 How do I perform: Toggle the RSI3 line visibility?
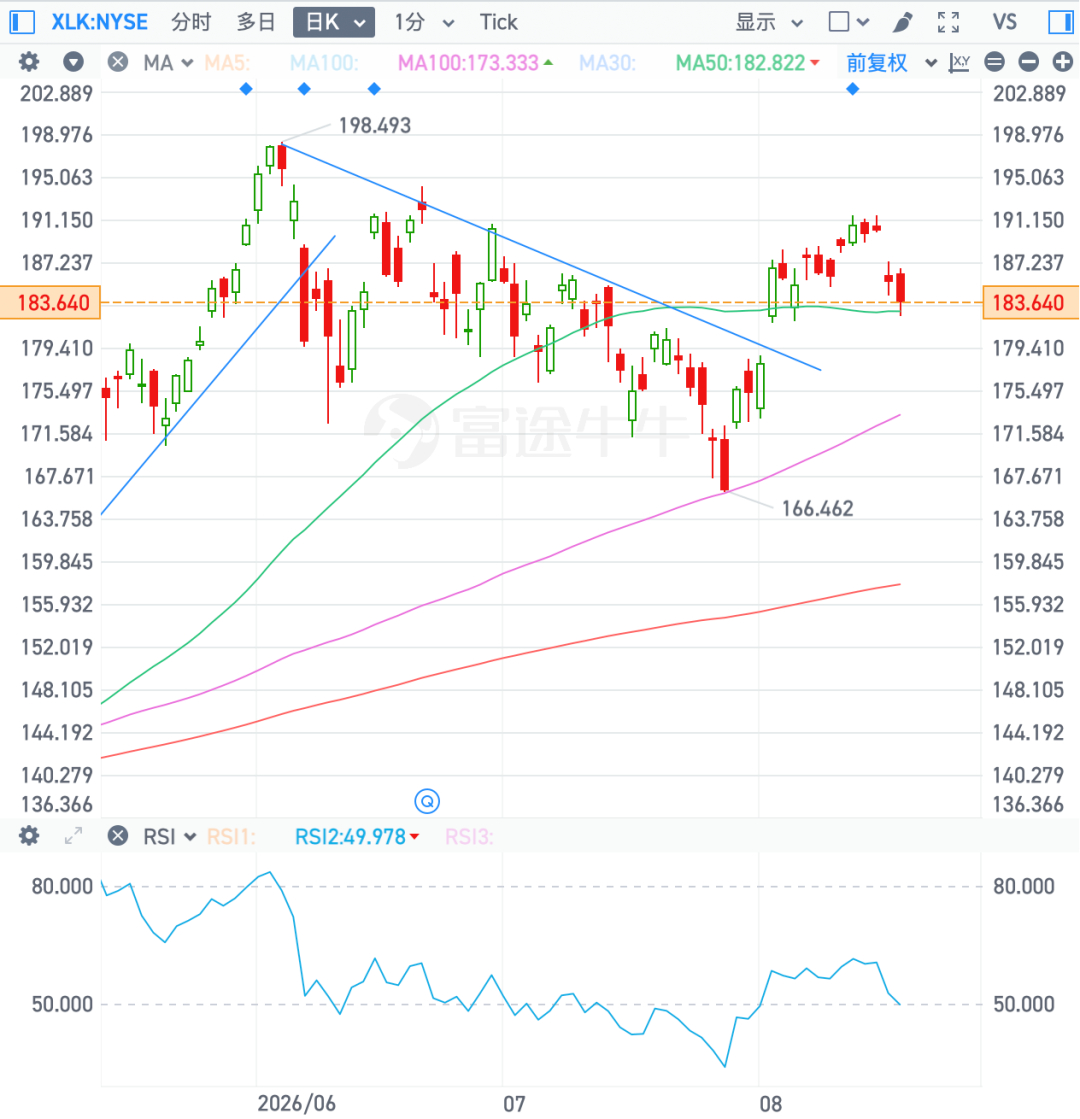click(469, 836)
